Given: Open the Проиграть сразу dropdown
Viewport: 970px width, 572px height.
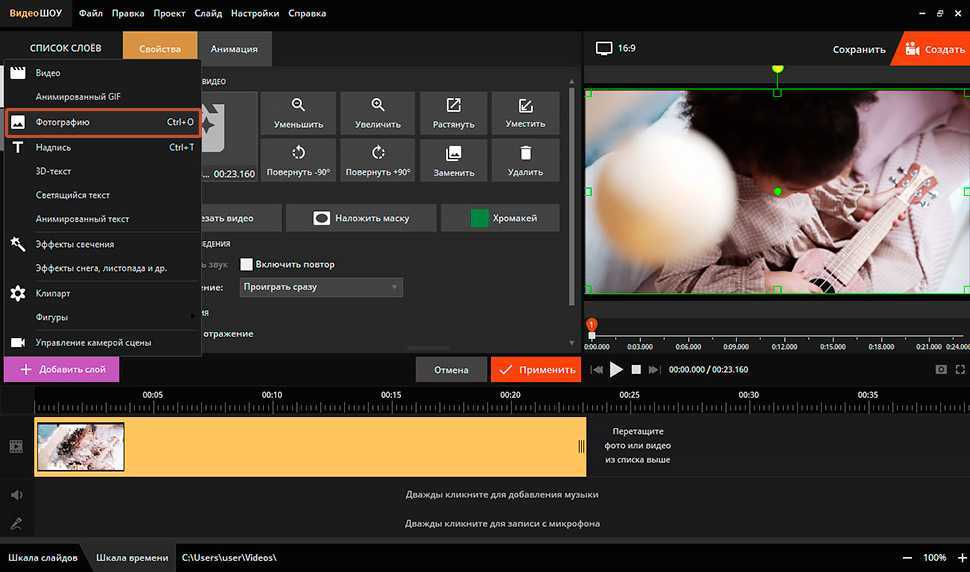Looking at the screenshot, I should [x=321, y=287].
